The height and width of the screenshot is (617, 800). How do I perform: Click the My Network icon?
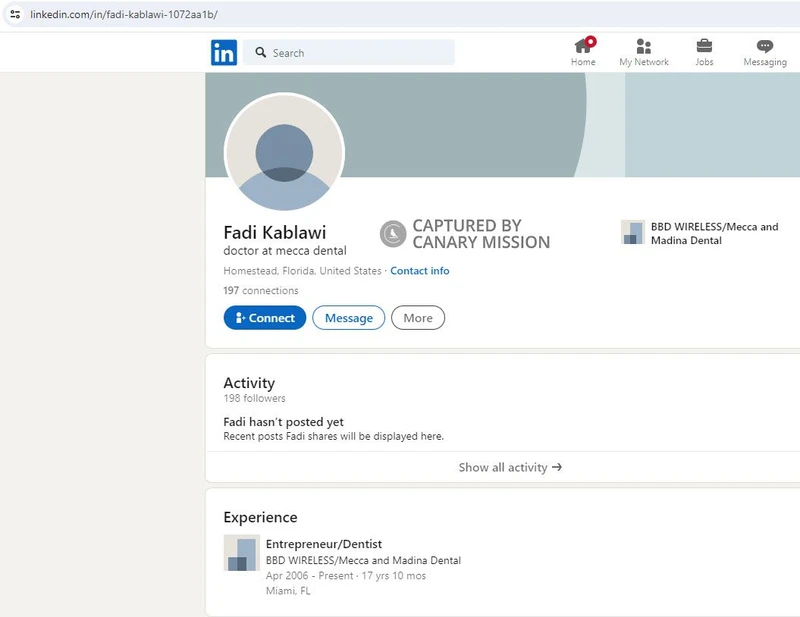pyautogui.click(x=643, y=48)
